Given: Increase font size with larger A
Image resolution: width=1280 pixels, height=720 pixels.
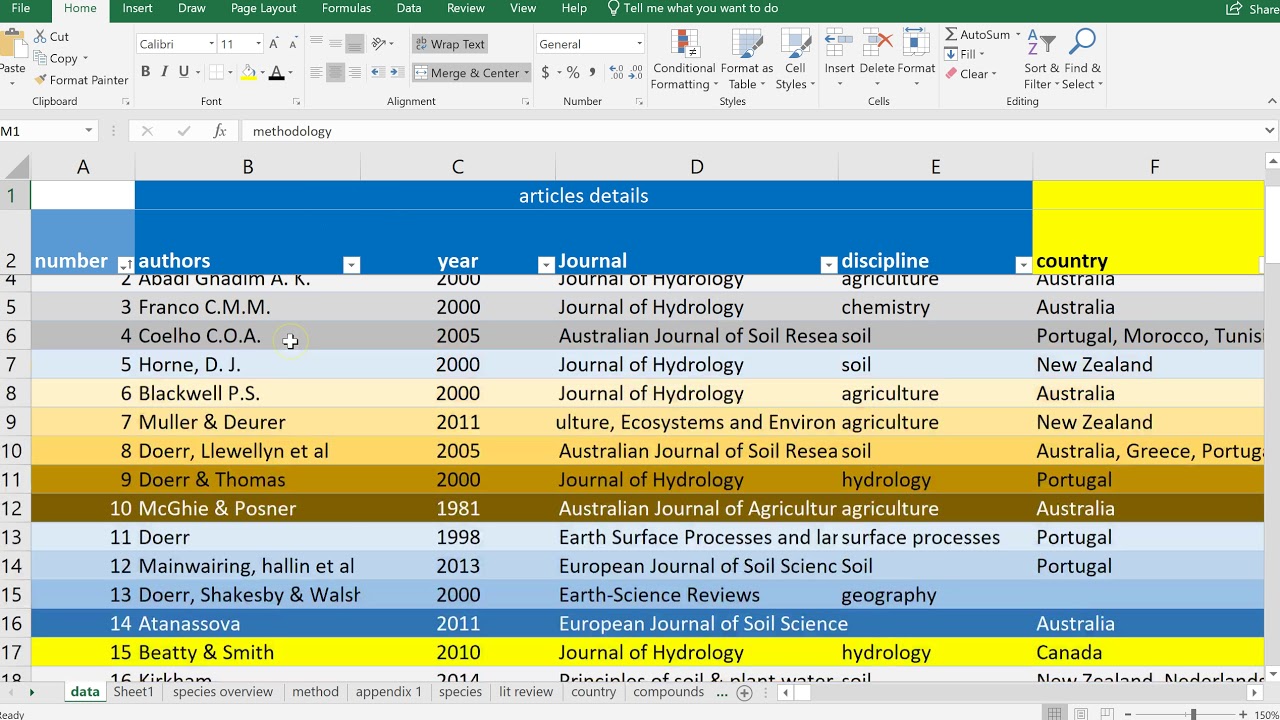Looking at the screenshot, I should coord(274,44).
